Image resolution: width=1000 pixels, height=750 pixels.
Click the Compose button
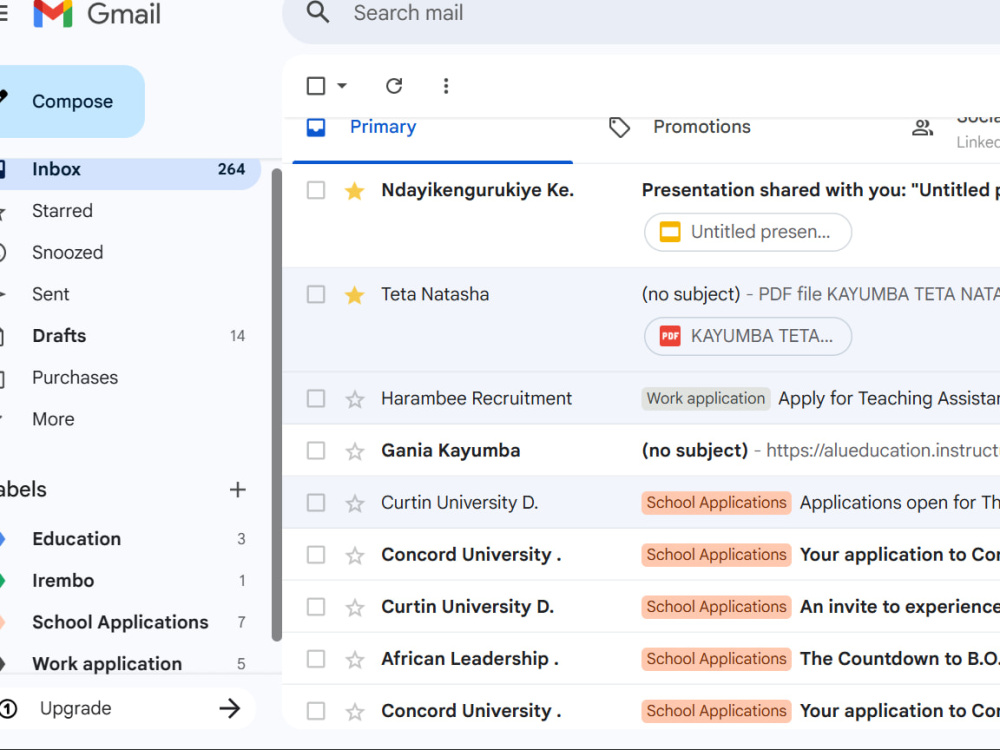click(71, 101)
